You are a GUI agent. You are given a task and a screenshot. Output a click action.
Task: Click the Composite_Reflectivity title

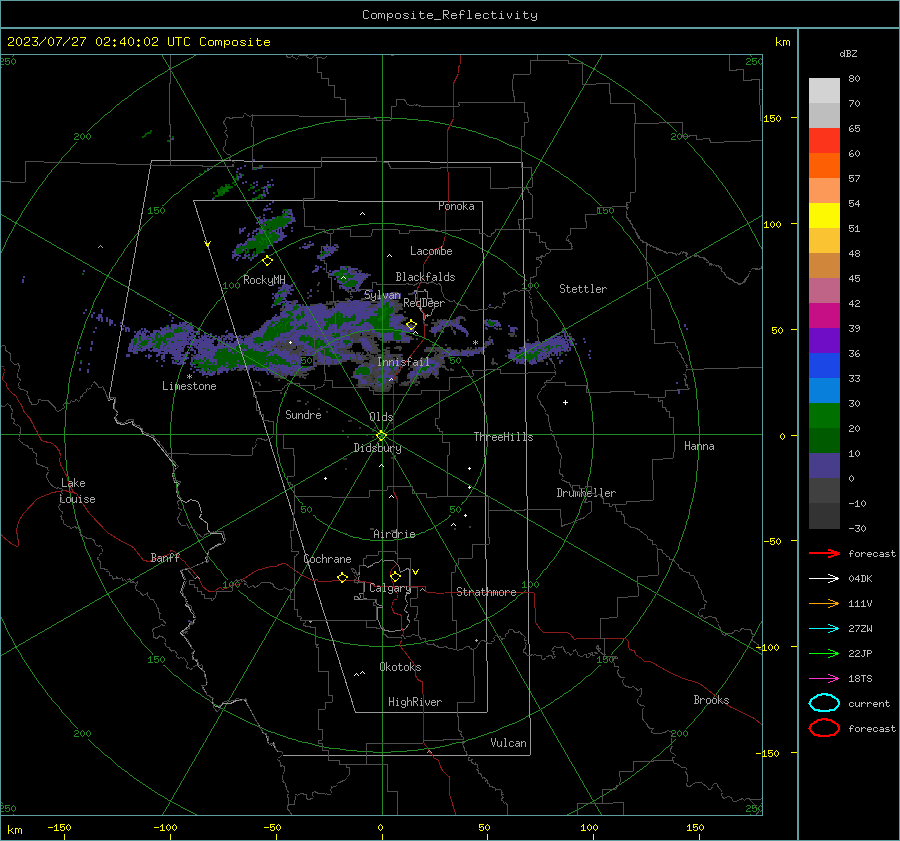pyautogui.click(x=449, y=15)
